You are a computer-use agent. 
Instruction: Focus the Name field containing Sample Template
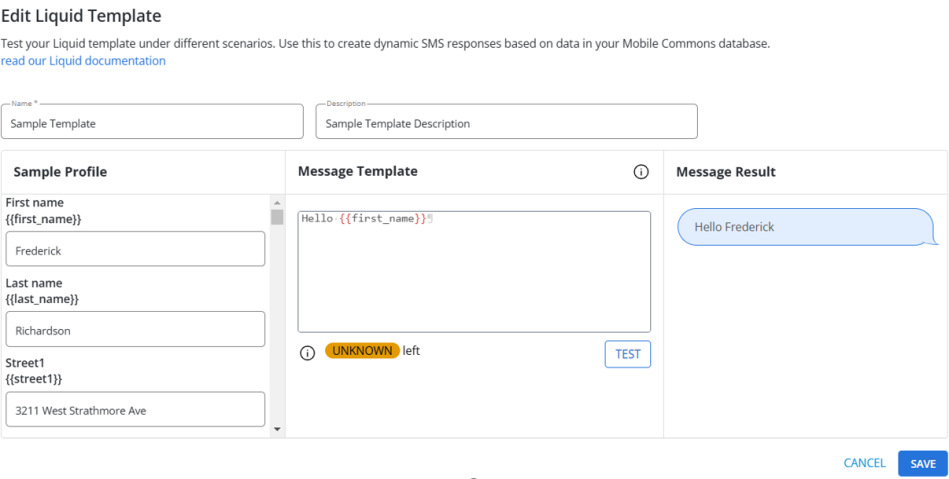coord(152,123)
